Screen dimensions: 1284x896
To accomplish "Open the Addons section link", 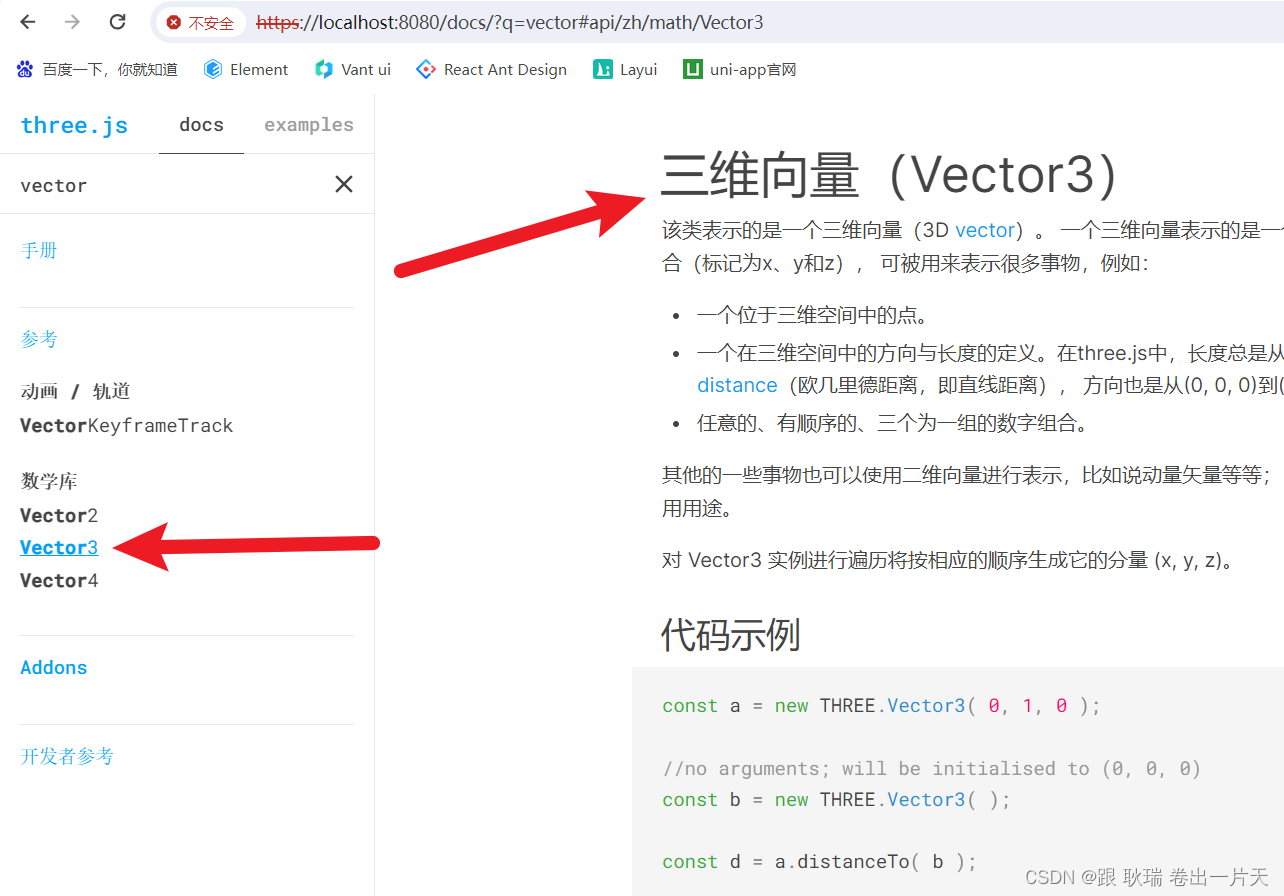I will [53, 667].
